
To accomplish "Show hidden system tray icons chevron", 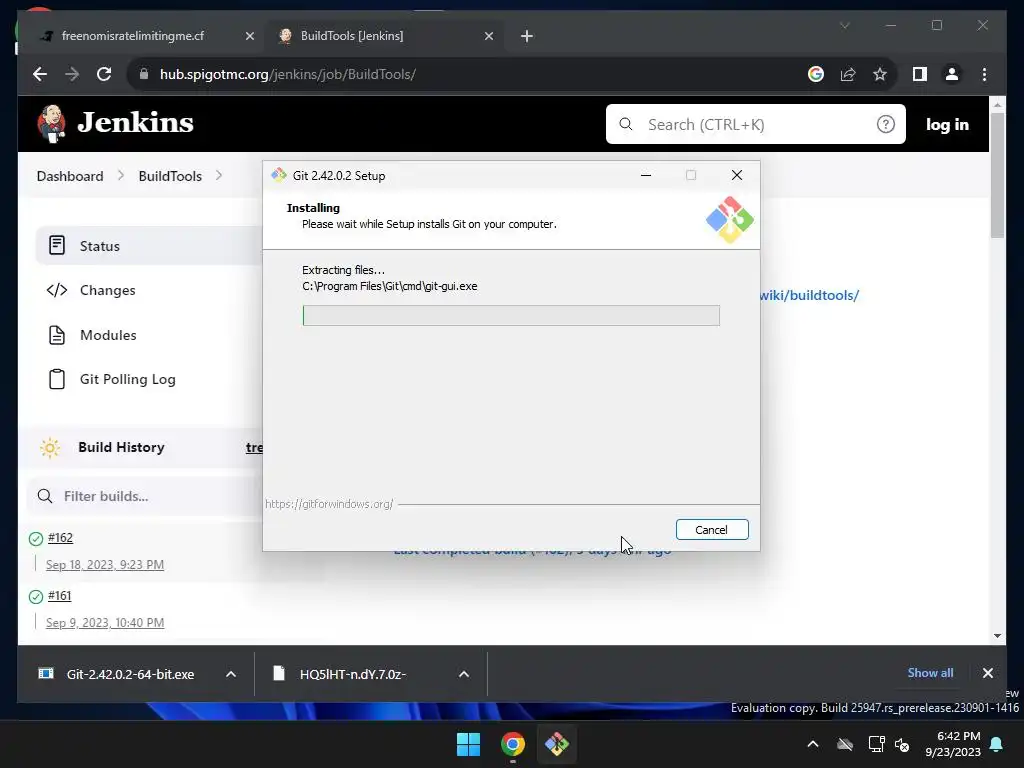I will click(x=812, y=744).
